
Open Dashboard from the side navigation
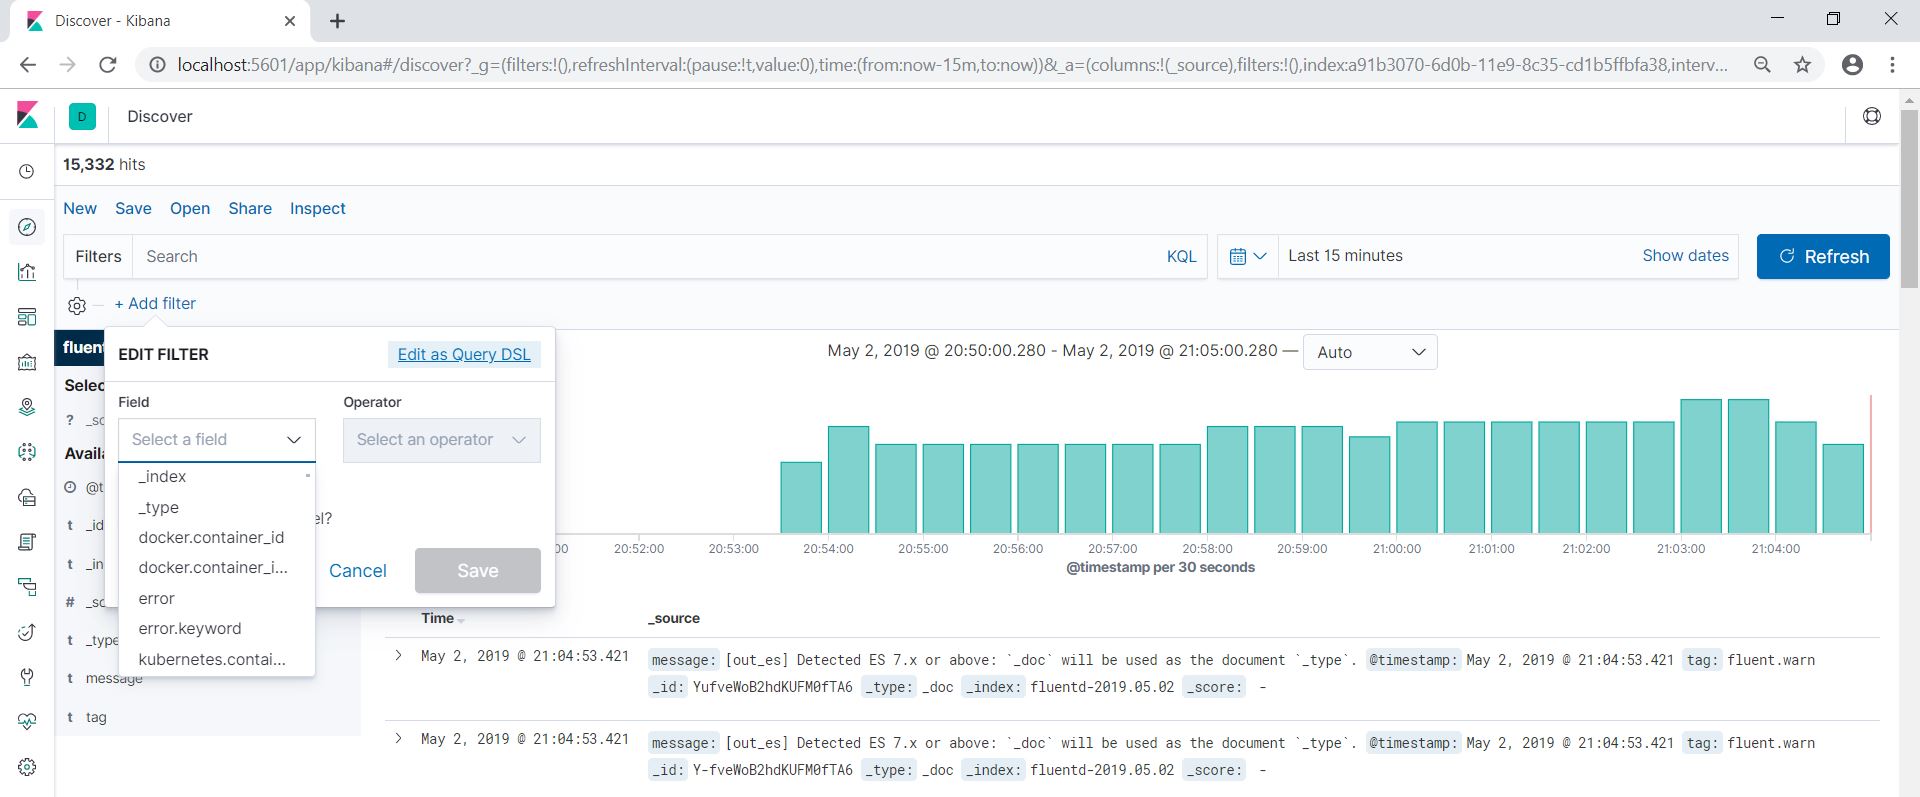pyautogui.click(x=27, y=317)
